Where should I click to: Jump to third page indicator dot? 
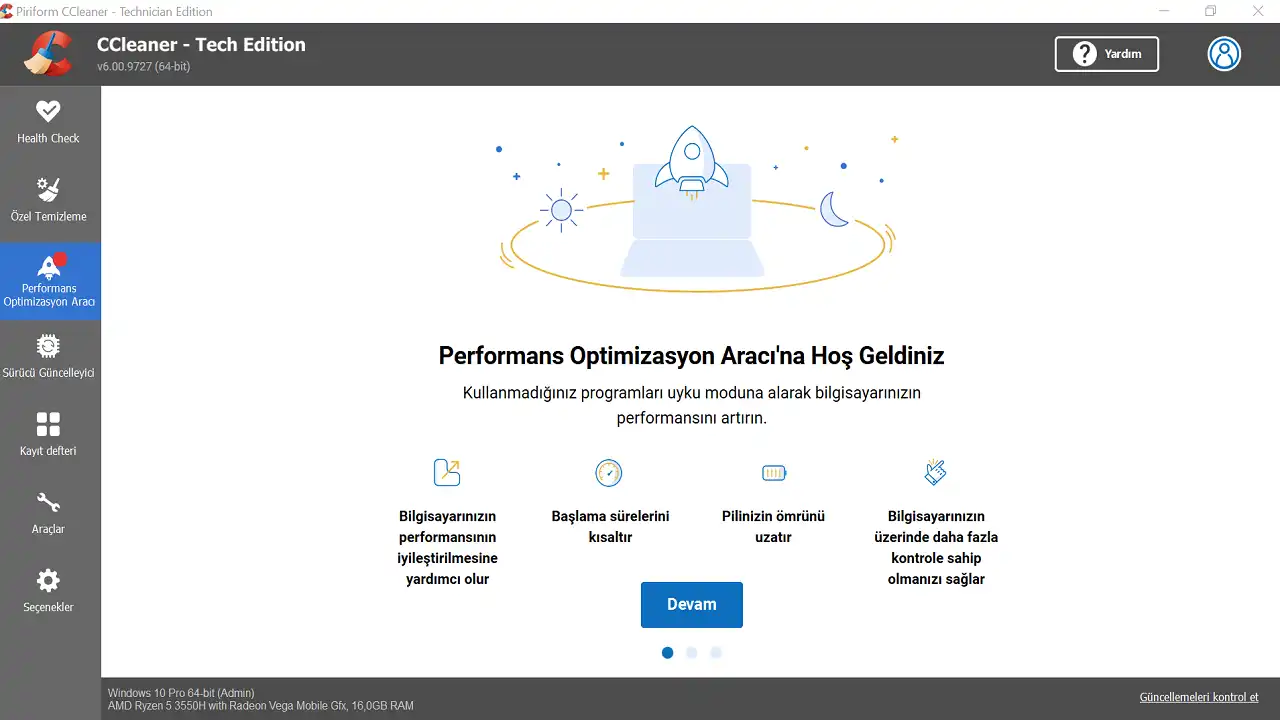[716, 653]
